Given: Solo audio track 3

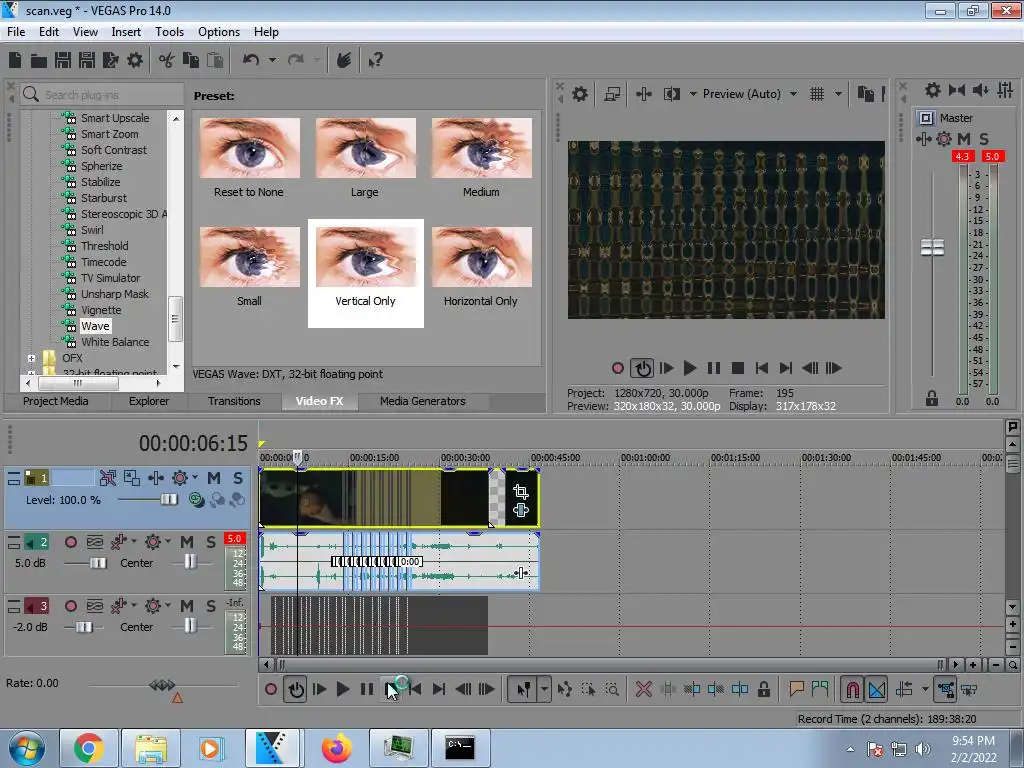Looking at the screenshot, I should pos(211,606).
